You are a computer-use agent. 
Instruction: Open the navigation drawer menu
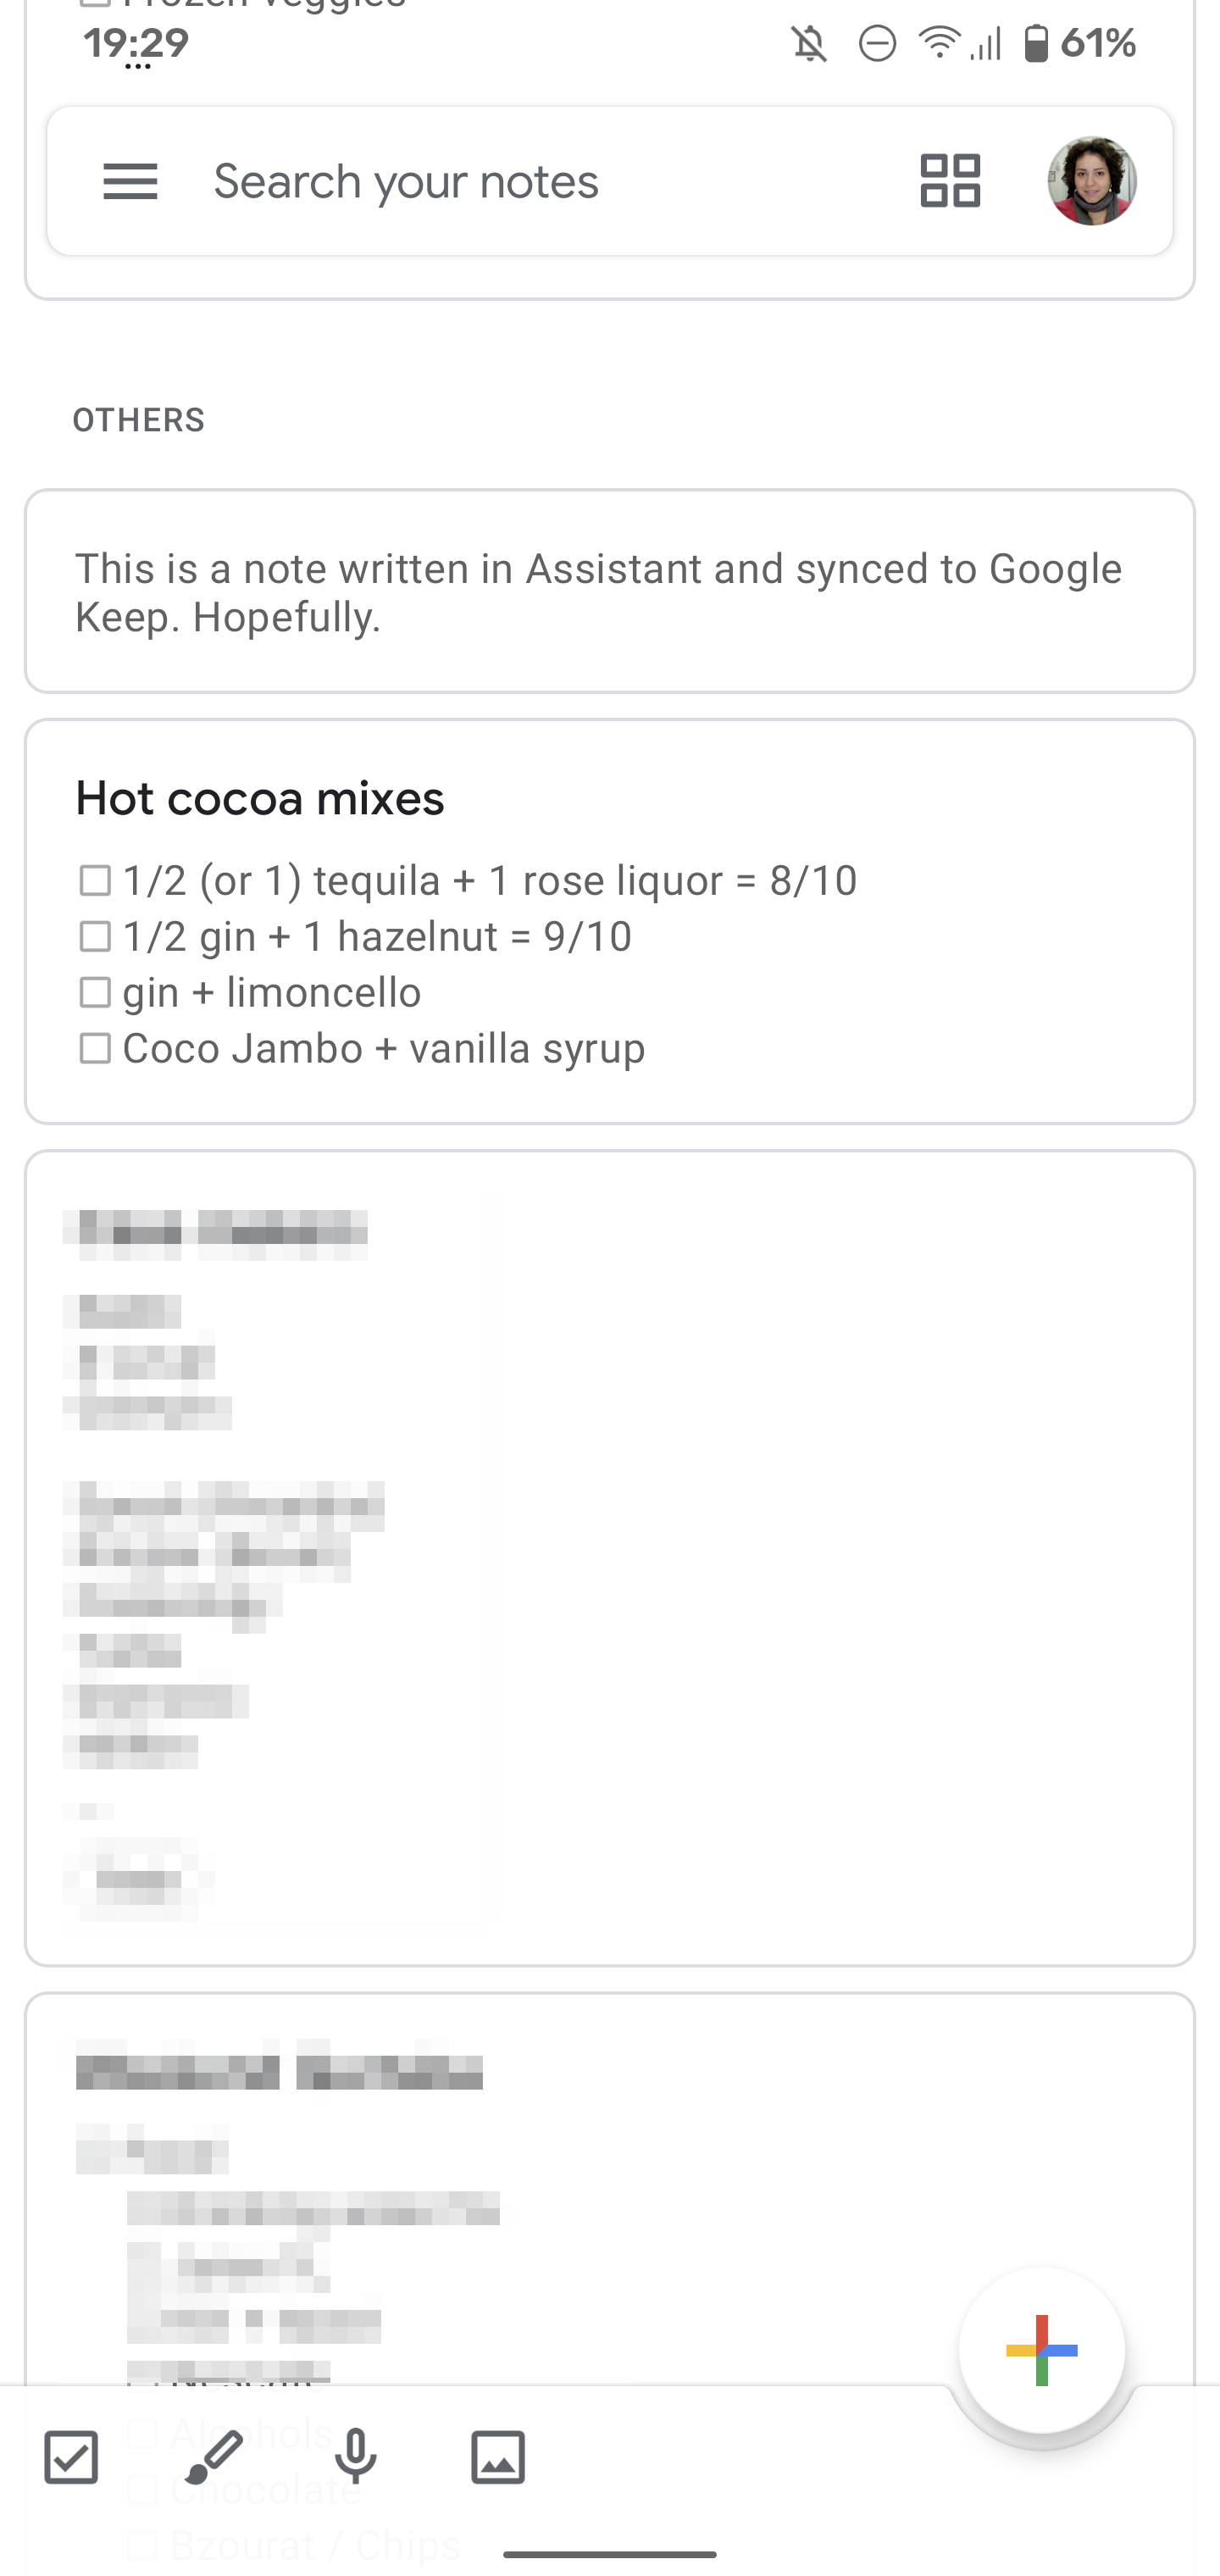130,181
